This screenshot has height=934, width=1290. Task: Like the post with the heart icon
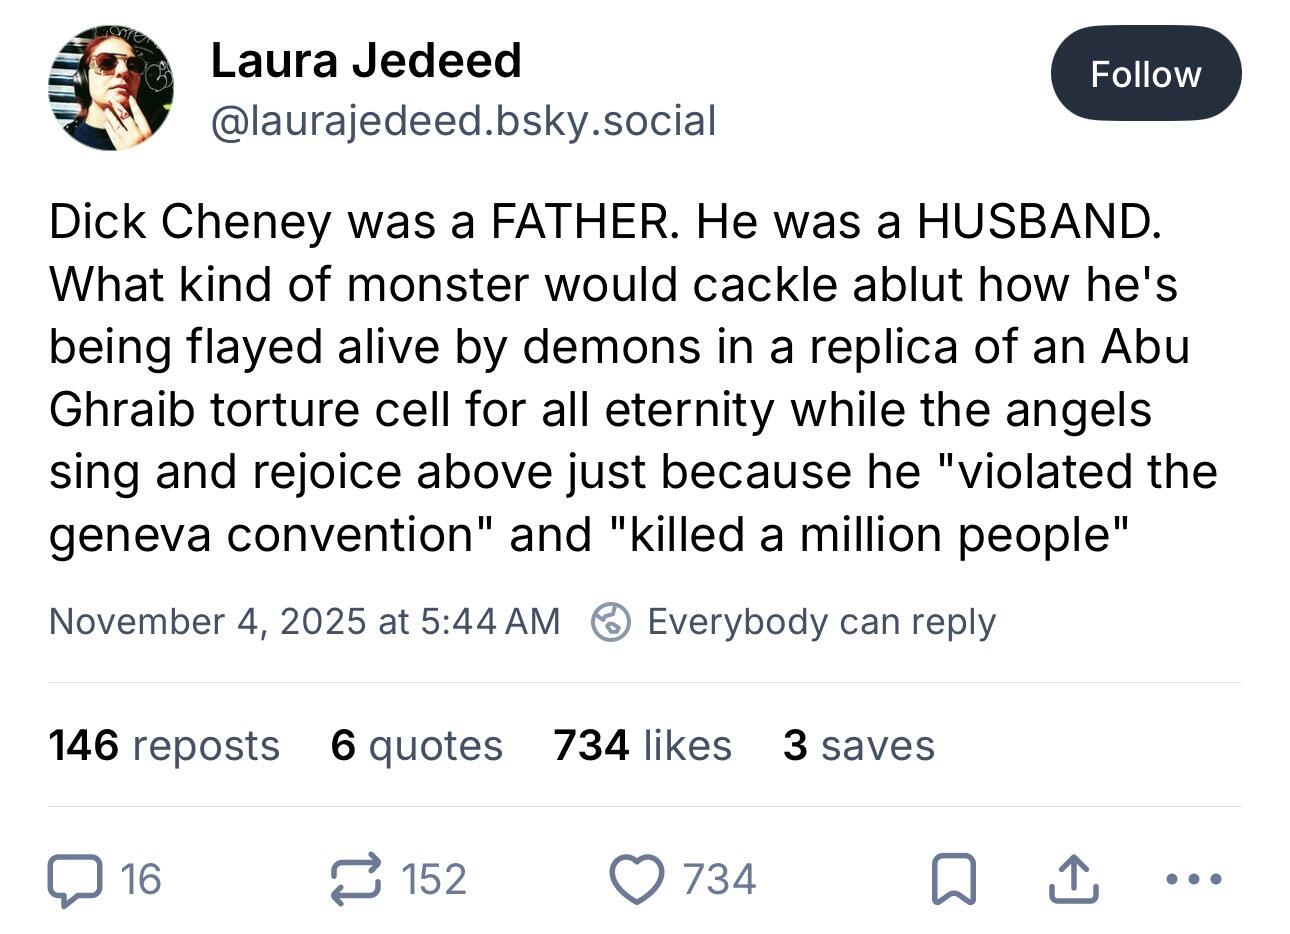[637, 880]
